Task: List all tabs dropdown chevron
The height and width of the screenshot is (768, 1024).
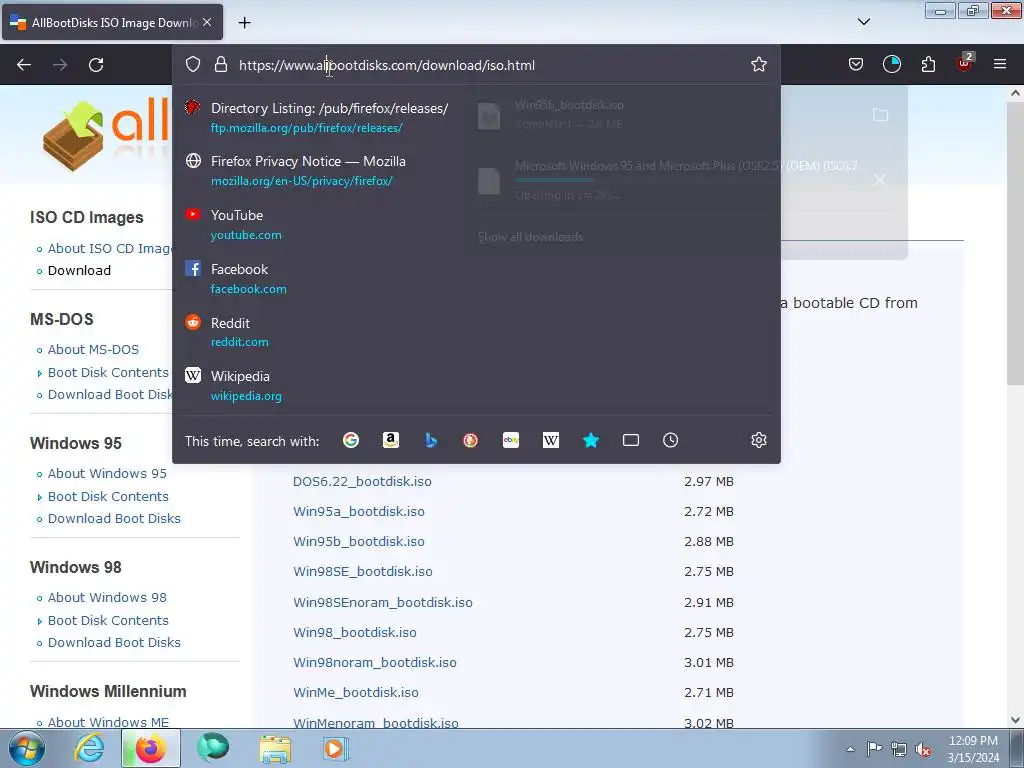Action: coord(863,22)
